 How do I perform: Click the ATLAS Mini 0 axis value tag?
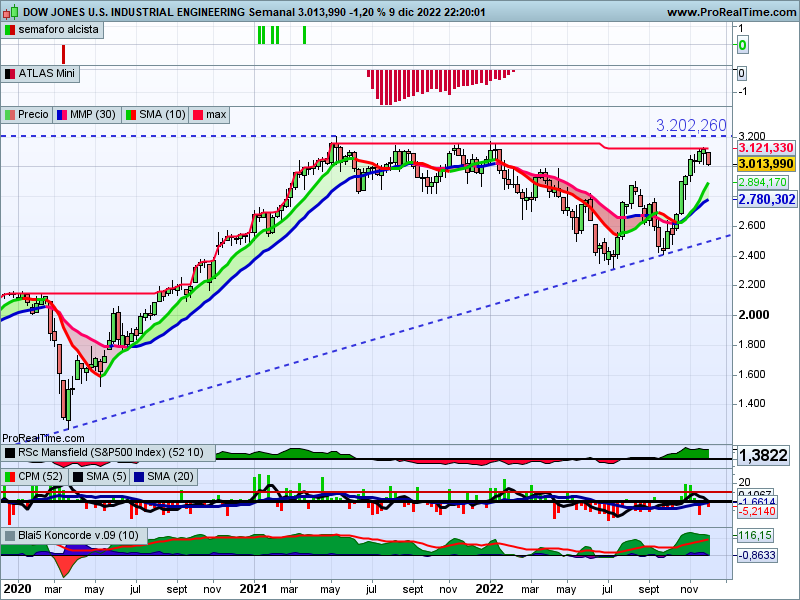coord(742,73)
